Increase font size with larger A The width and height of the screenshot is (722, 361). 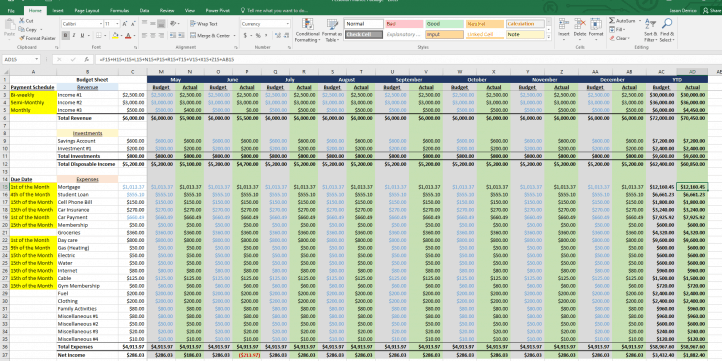coord(125,23)
